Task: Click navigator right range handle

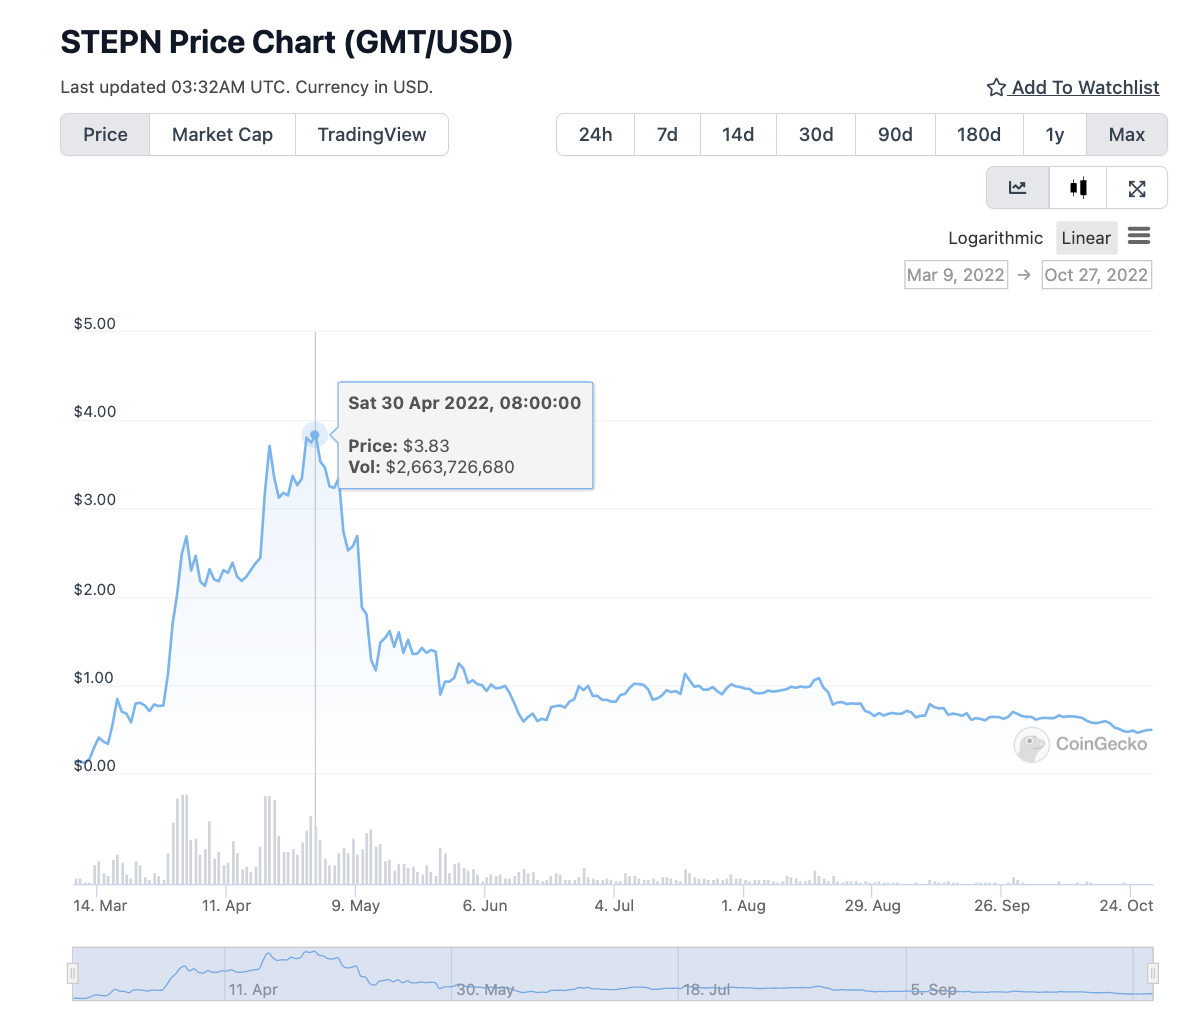Action: pyautogui.click(x=1152, y=973)
